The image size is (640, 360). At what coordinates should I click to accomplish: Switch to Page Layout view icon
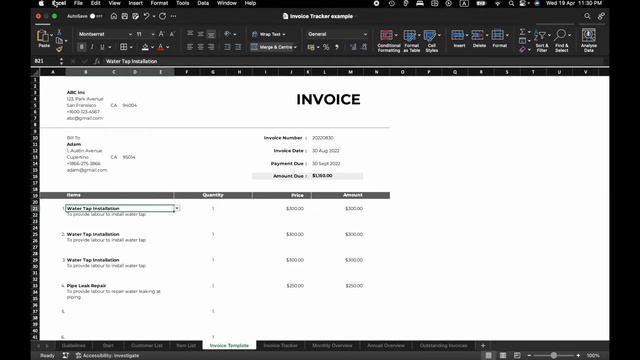(x=503, y=356)
